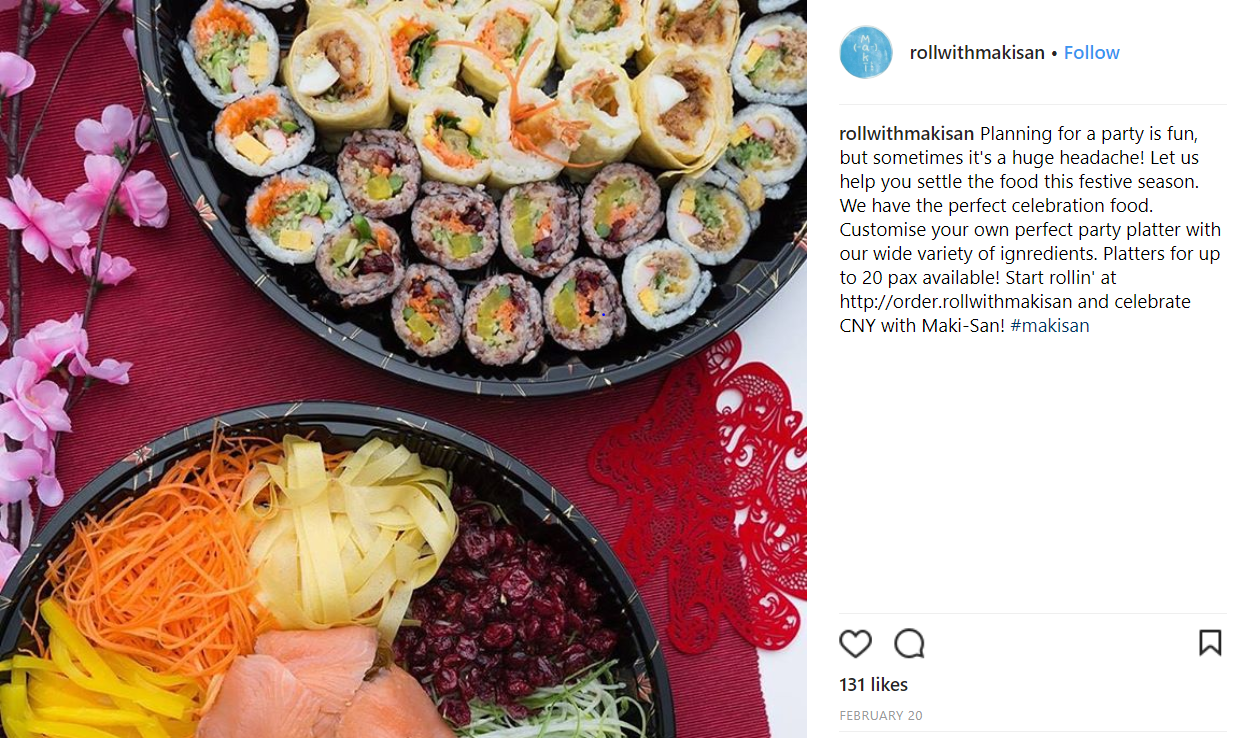Save the post with the bookmark icon
This screenshot has width=1260, height=738.
point(1210,642)
